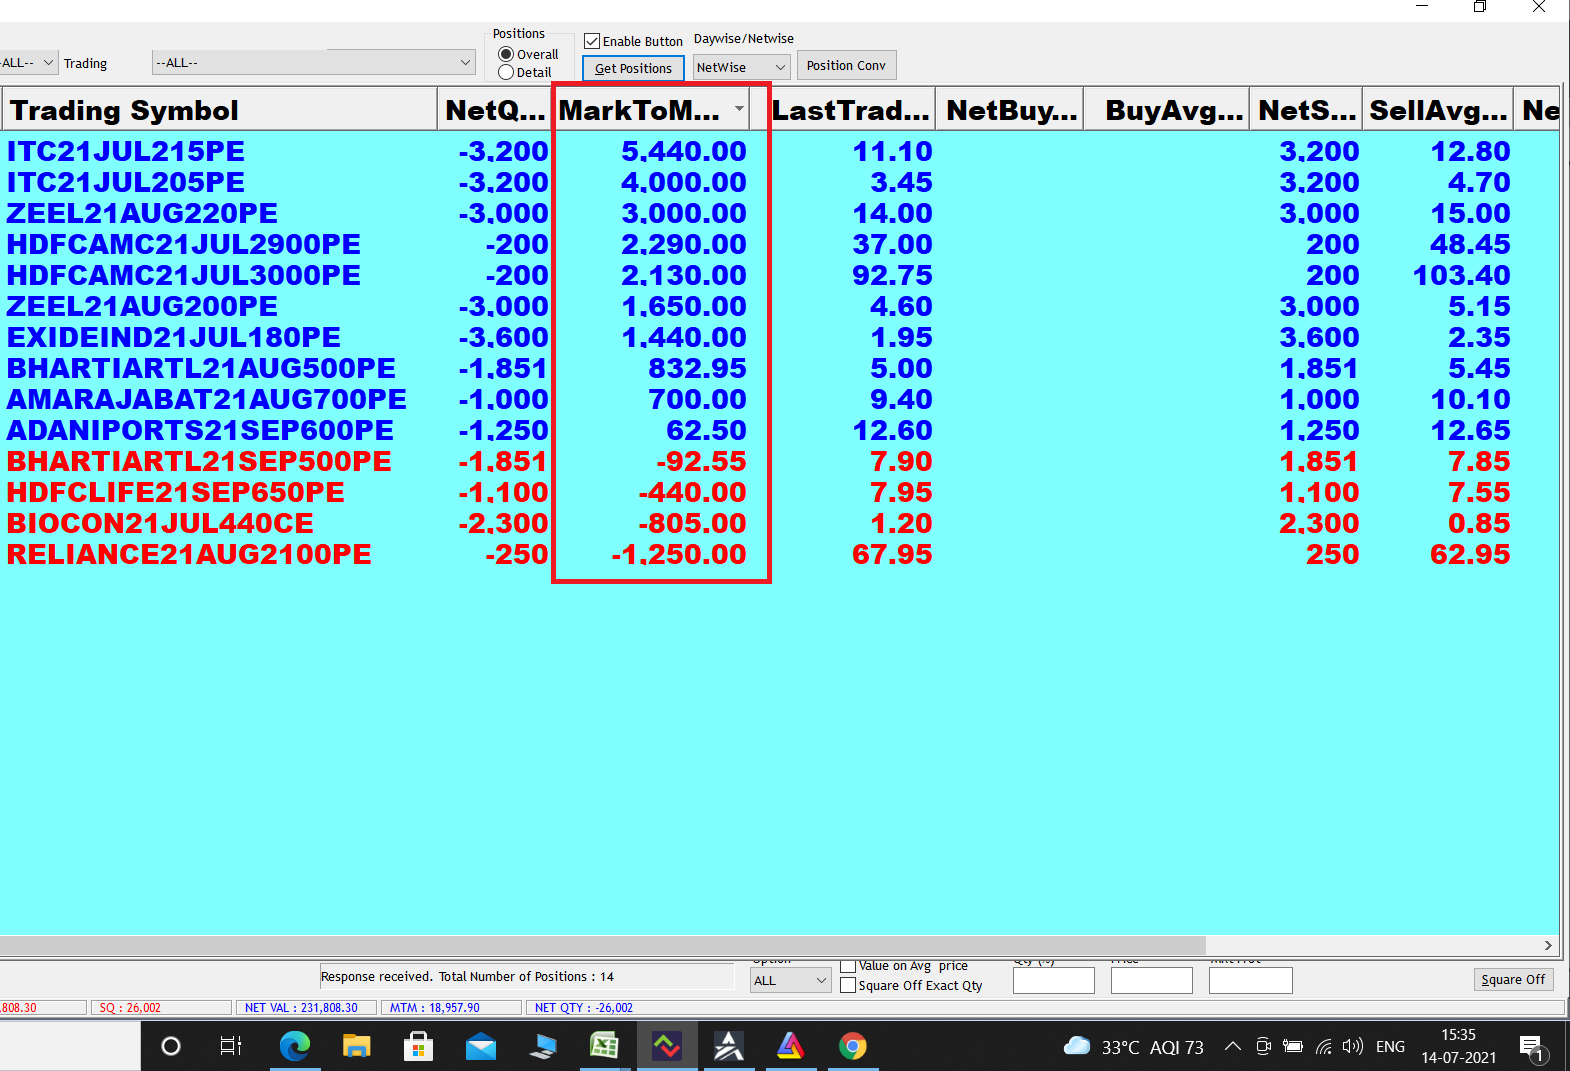This screenshot has height=1071, width=1570.
Task: Open Cortana search circle on taskbar
Action: point(171,1046)
